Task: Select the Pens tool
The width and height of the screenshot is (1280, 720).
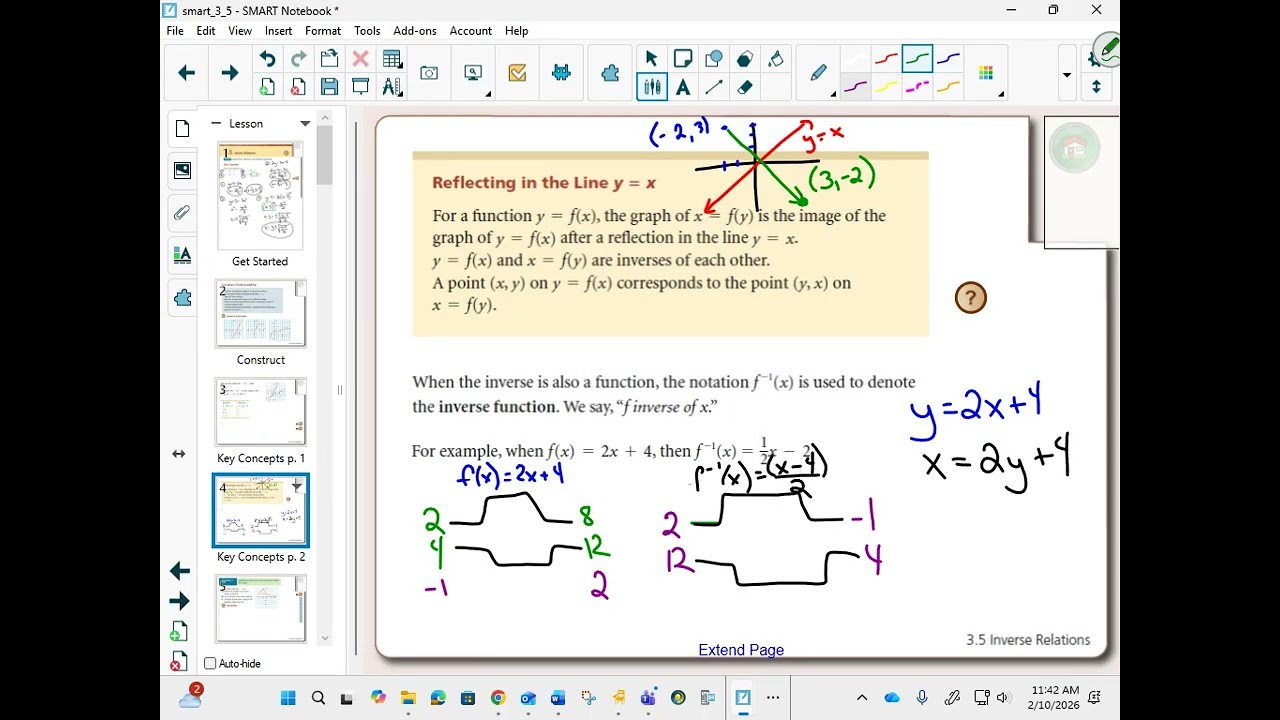Action: click(x=652, y=87)
